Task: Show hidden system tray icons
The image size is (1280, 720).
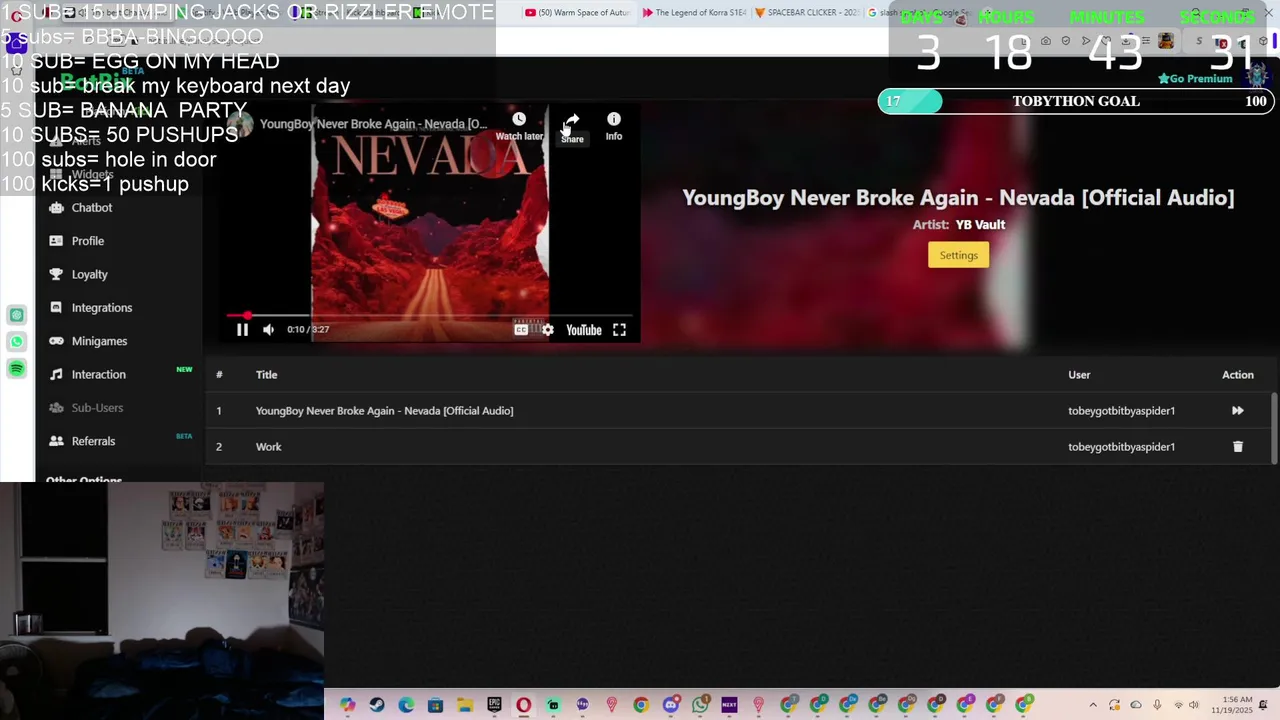Action: pyautogui.click(x=1093, y=705)
